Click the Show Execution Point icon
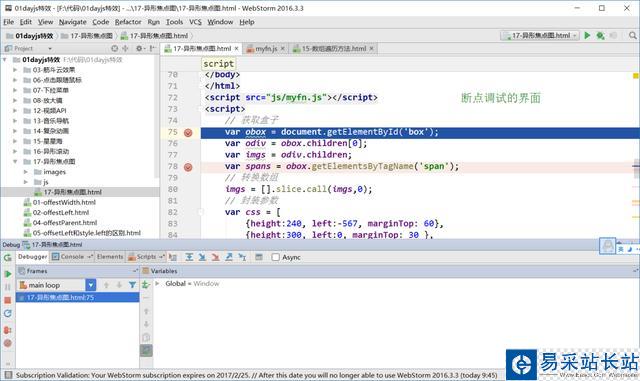The width and height of the screenshot is (640, 381). point(173,257)
